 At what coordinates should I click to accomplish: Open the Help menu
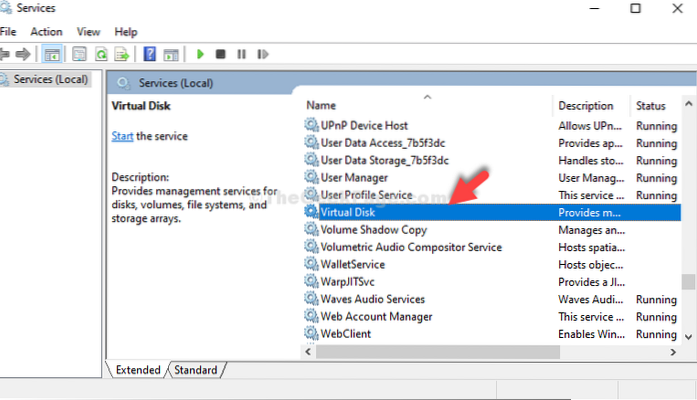click(x=126, y=32)
